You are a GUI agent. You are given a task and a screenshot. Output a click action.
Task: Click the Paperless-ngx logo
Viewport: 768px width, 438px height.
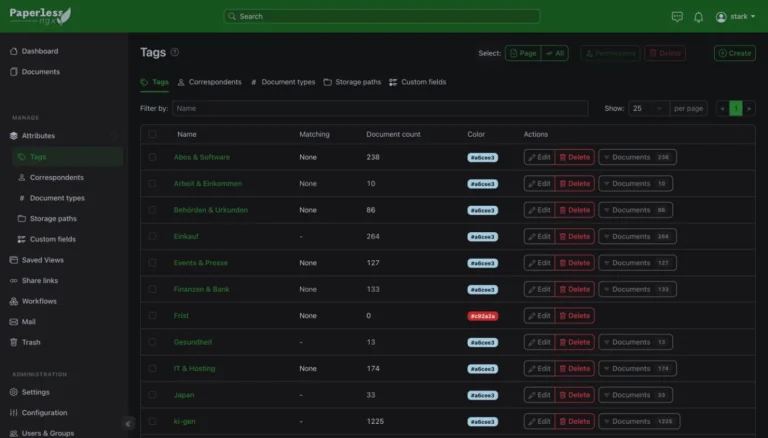point(40,16)
